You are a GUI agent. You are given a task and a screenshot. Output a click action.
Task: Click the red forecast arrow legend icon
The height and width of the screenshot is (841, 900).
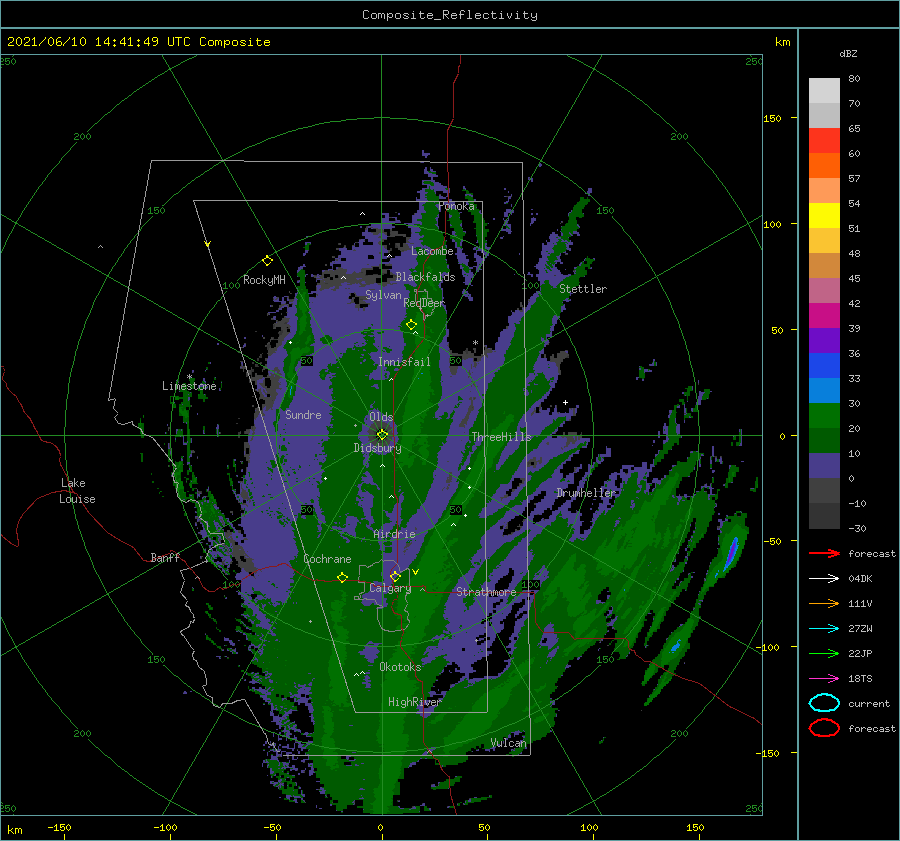point(824,553)
